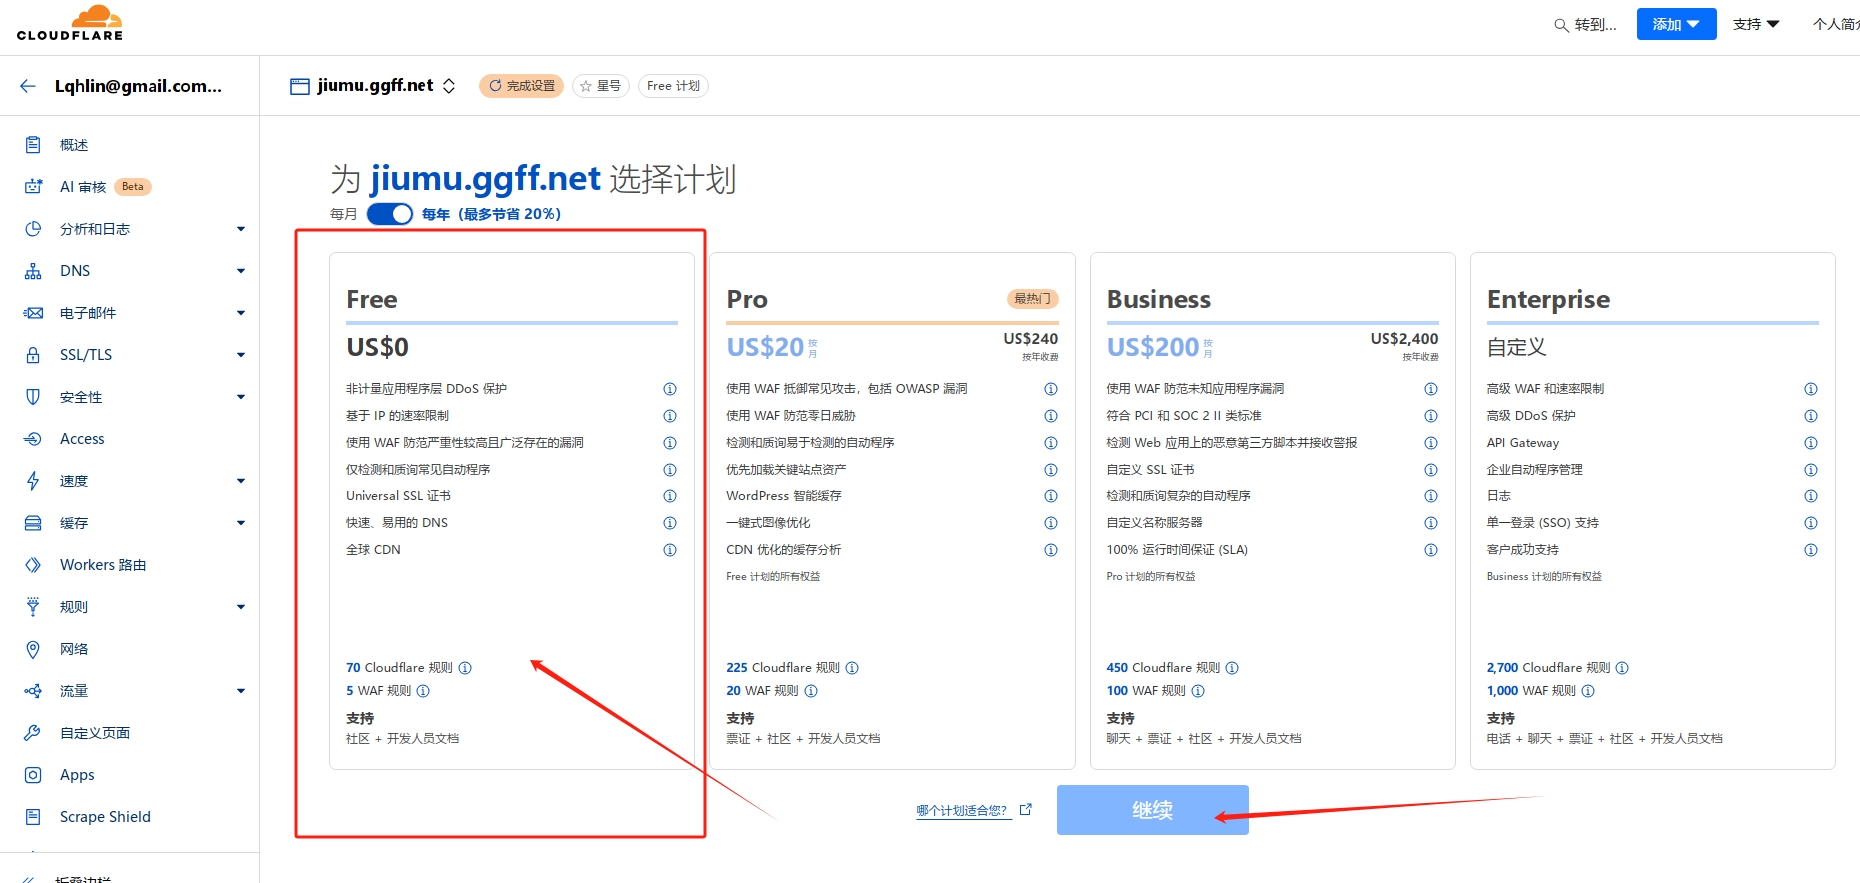Click the email envelope icon

33,313
